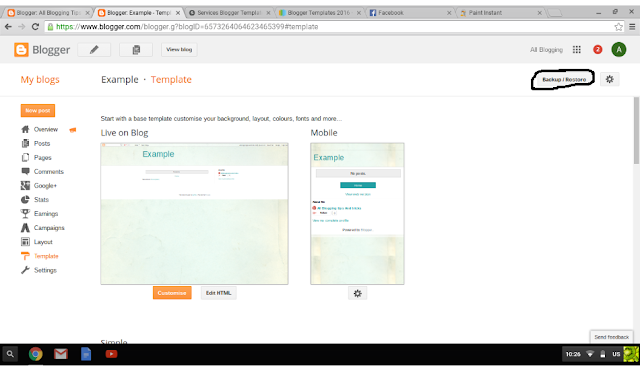Switch to the Paint Instant tab
Viewport: 640px width, 371px height.
coord(501,13)
